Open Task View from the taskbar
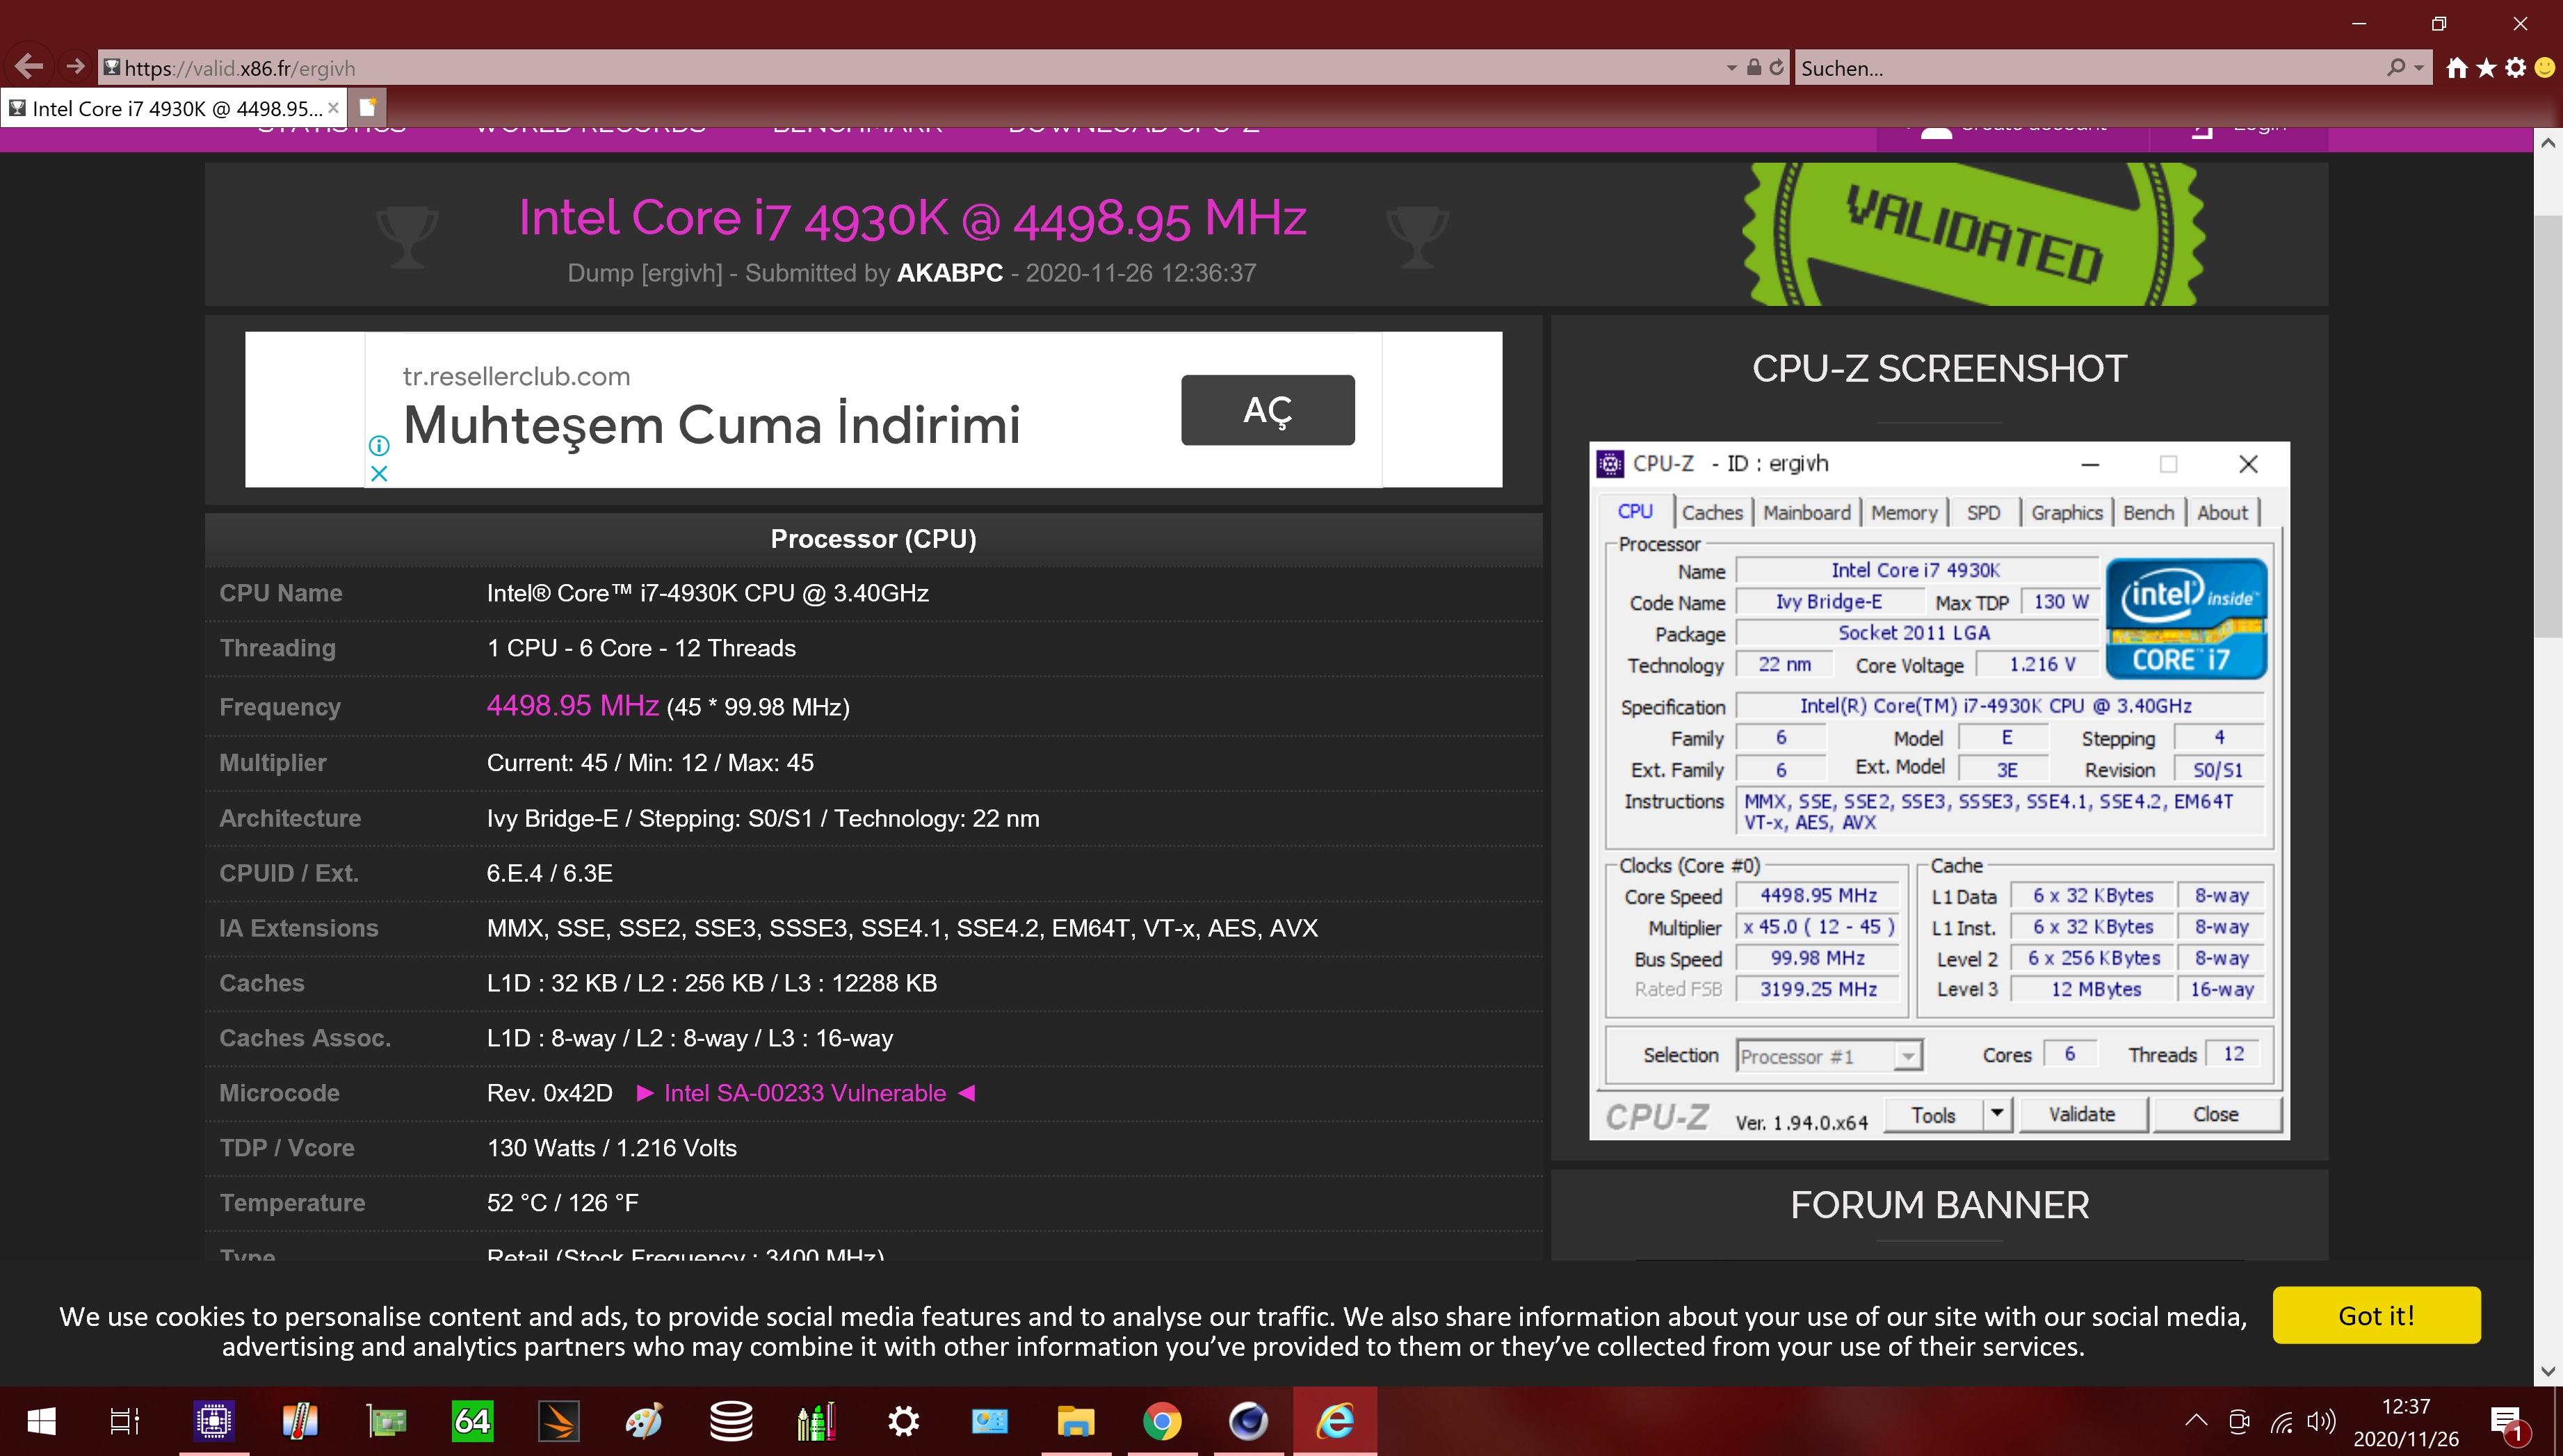Screen dimensions: 2563x1456 tap(124, 1421)
